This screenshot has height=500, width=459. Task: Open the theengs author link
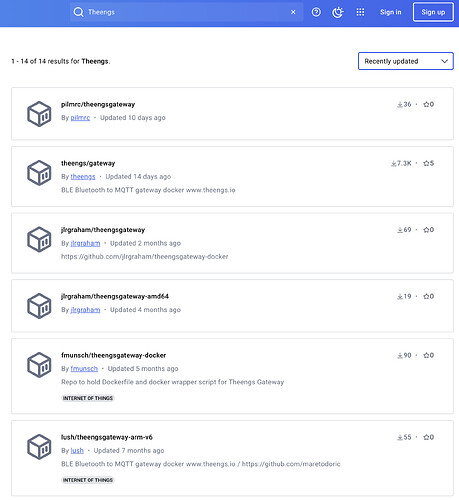83,177
